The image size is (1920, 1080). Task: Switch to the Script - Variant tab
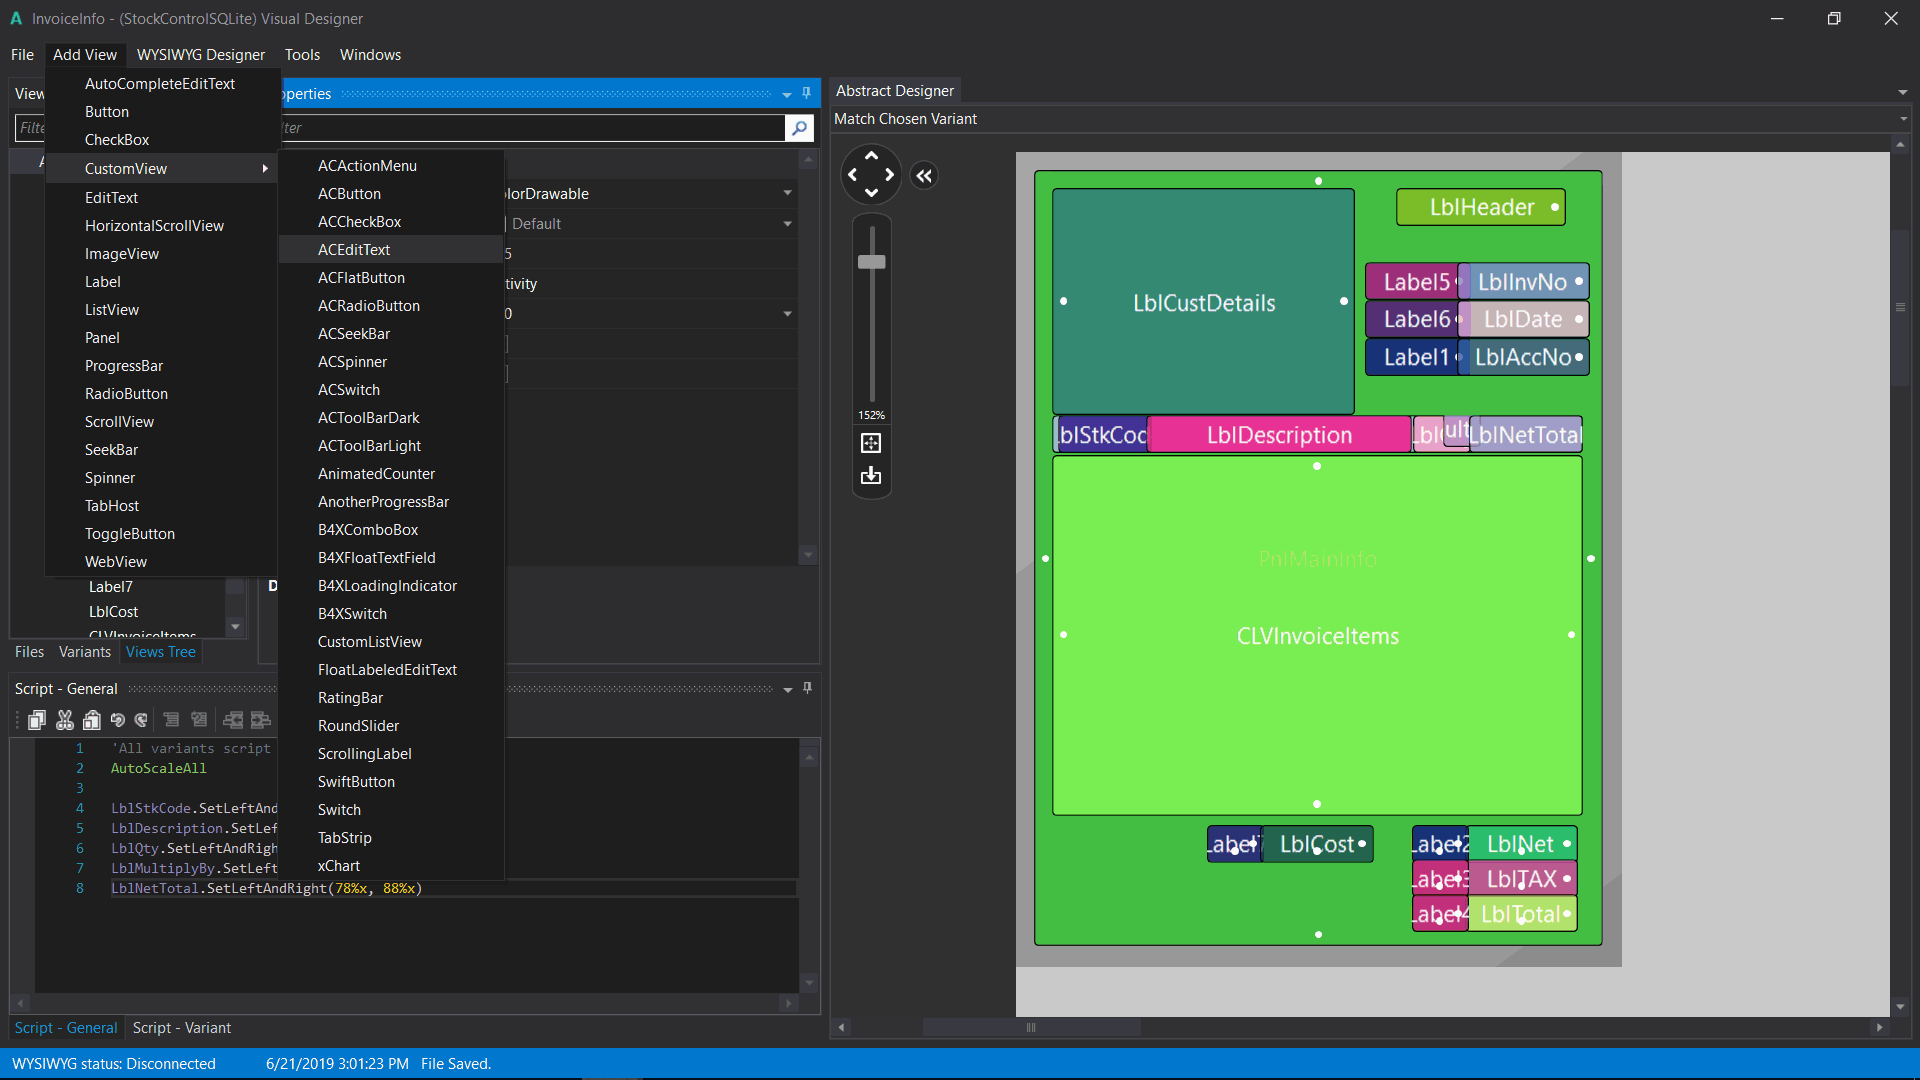(181, 1028)
